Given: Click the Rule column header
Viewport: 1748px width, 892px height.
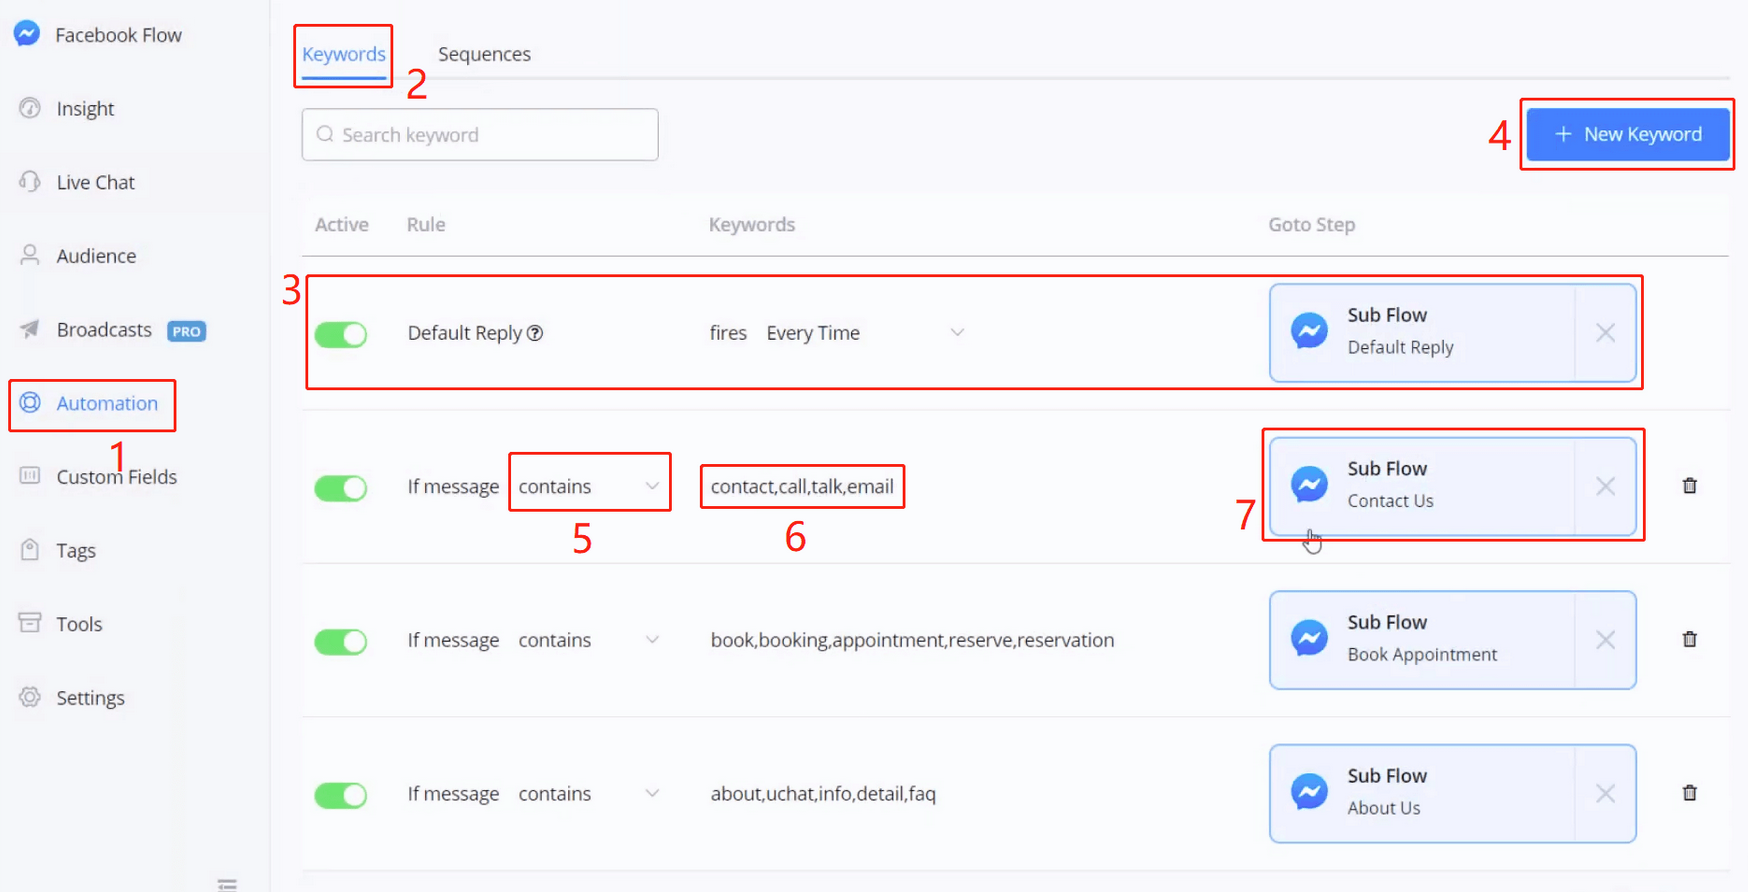Looking at the screenshot, I should 426,225.
